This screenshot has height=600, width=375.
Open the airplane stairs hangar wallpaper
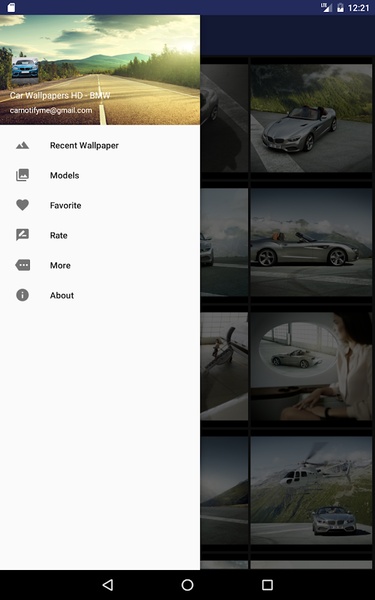coord(224,366)
